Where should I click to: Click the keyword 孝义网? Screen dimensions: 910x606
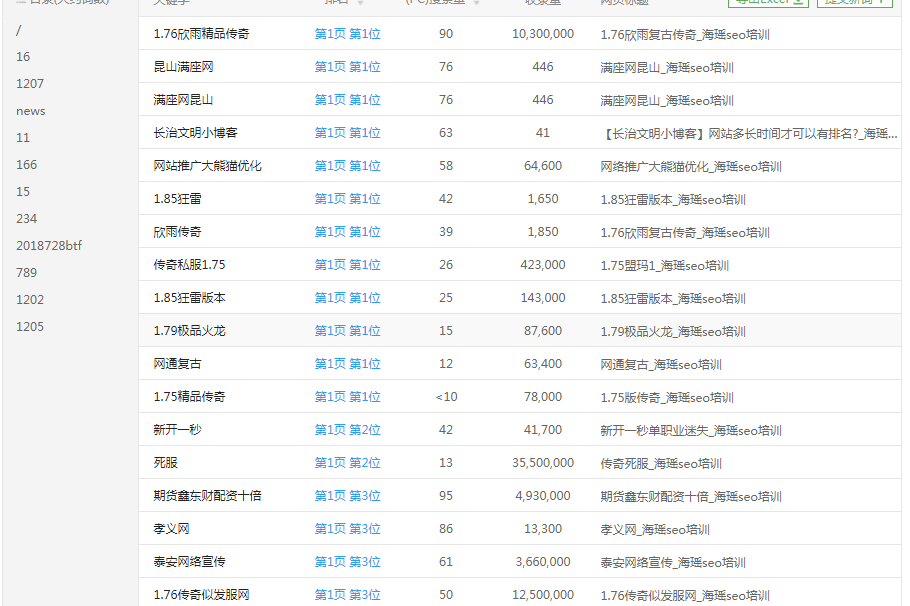pos(171,529)
